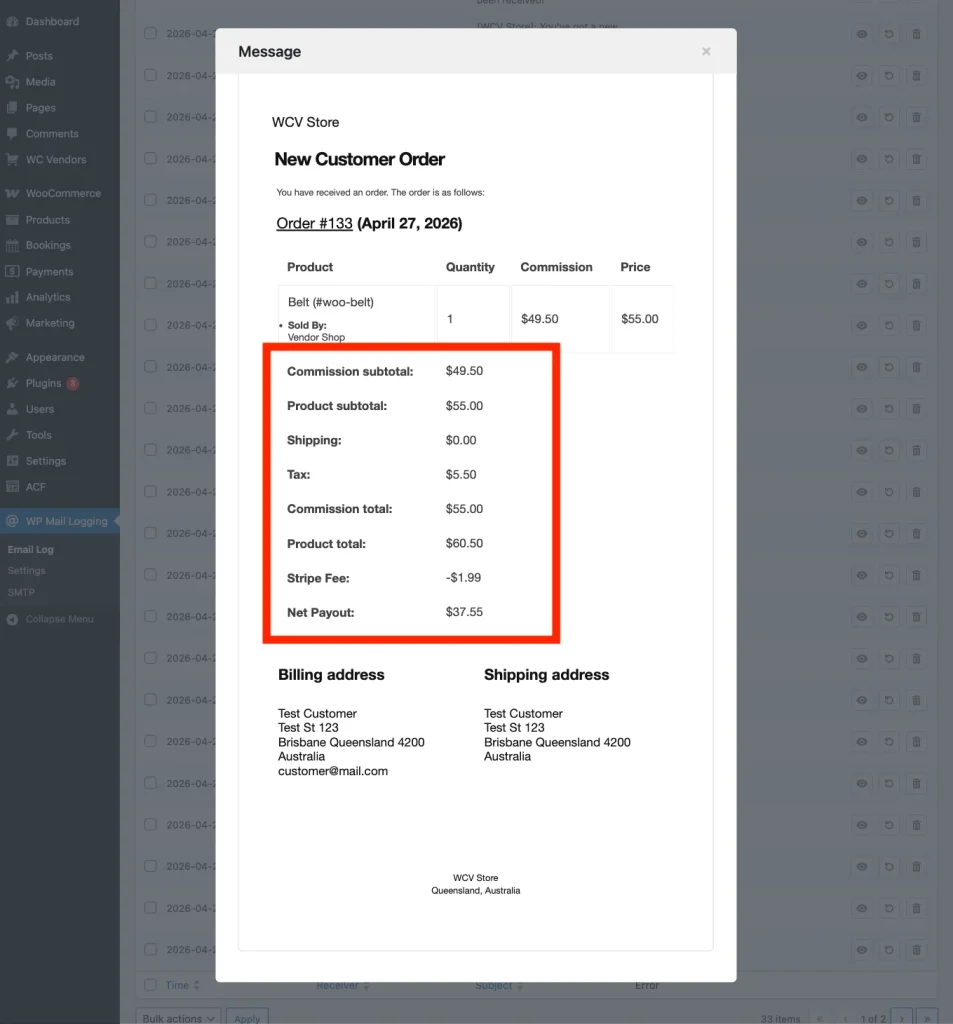
Task: Click the WooCommerce logo icon
Action: coord(12,193)
